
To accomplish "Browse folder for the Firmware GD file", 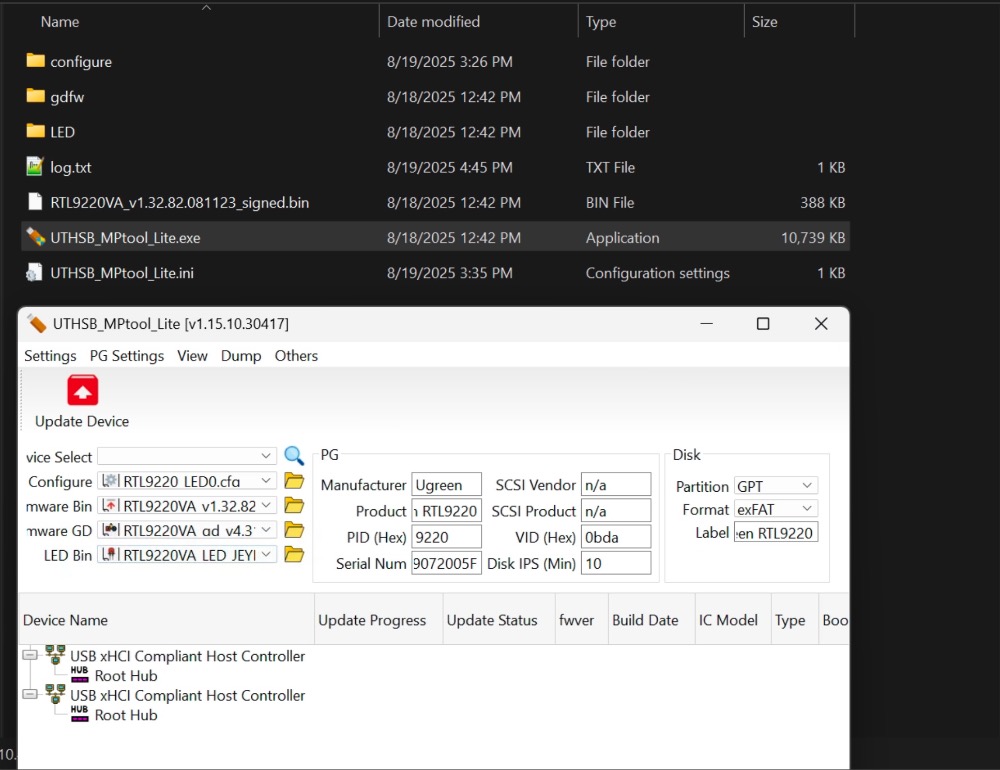I will tap(294, 529).
